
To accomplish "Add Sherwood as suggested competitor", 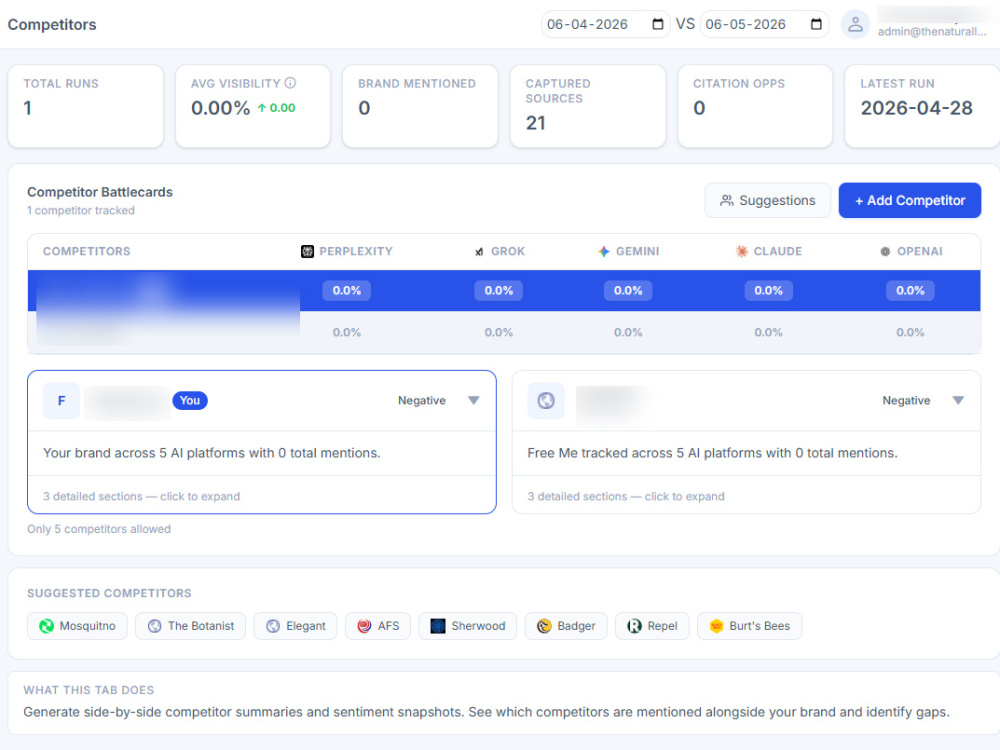I will tap(467, 626).
